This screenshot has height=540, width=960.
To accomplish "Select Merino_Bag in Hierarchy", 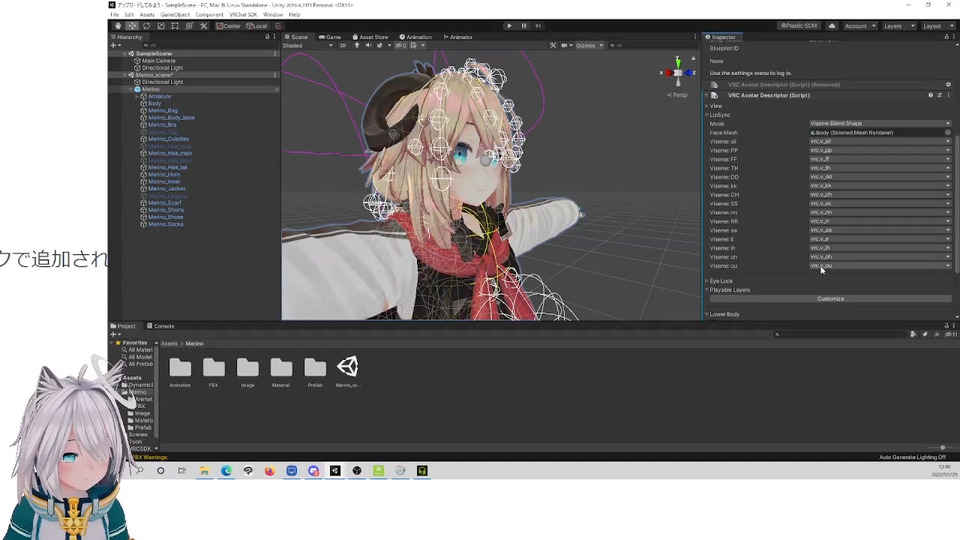I will point(162,111).
